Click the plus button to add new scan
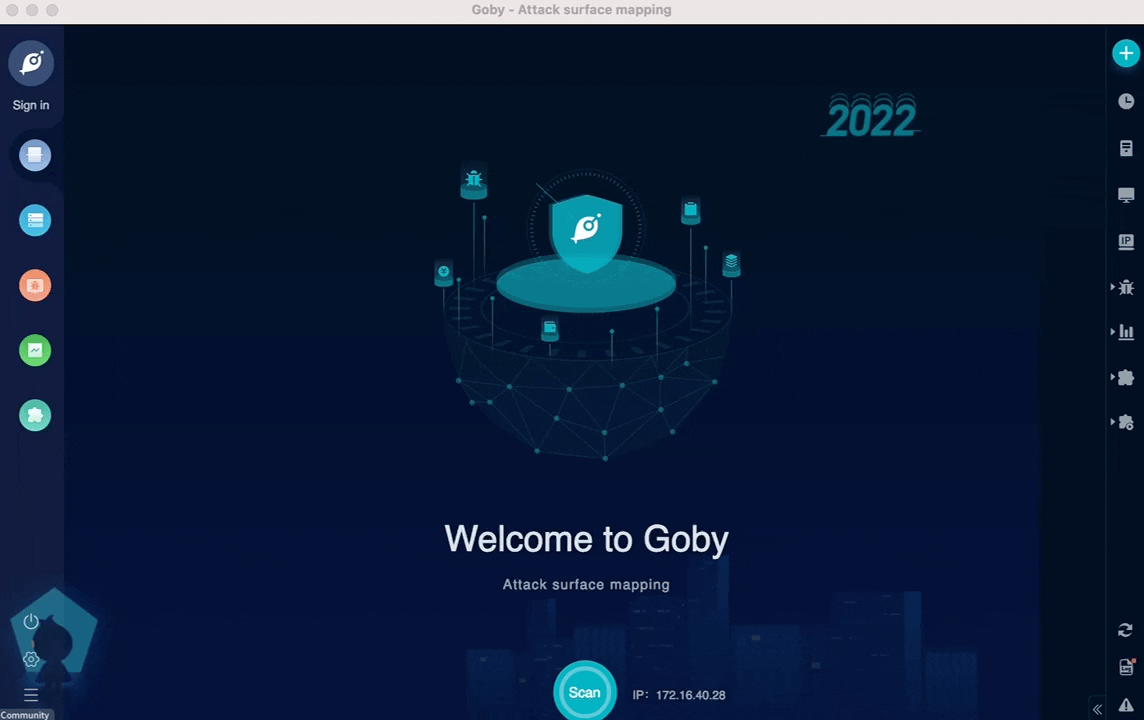Viewport: 1144px width, 720px height. (x=1126, y=54)
